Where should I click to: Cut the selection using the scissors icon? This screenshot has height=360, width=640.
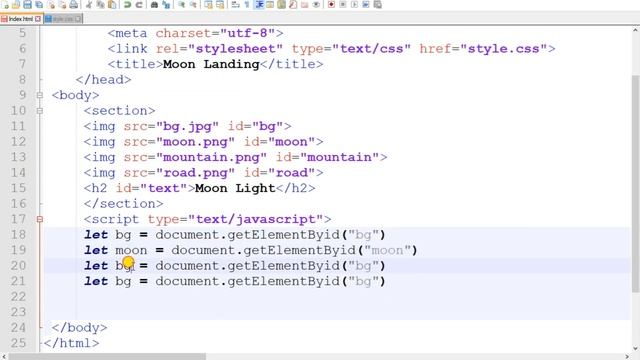(89, 5)
